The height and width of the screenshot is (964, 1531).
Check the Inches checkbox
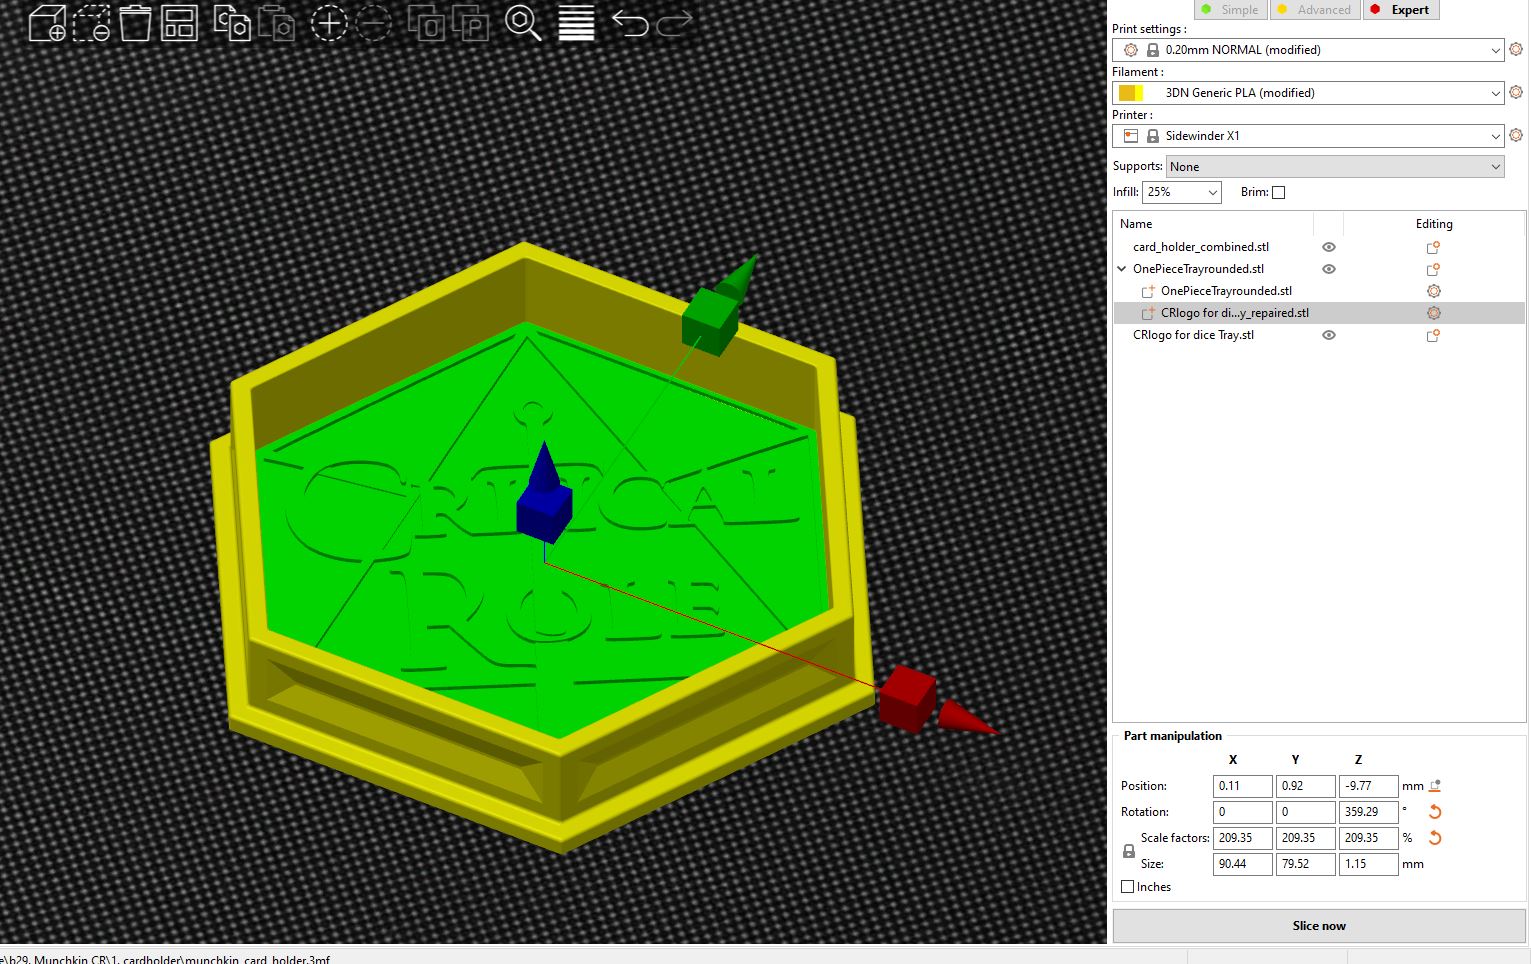point(1128,887)
